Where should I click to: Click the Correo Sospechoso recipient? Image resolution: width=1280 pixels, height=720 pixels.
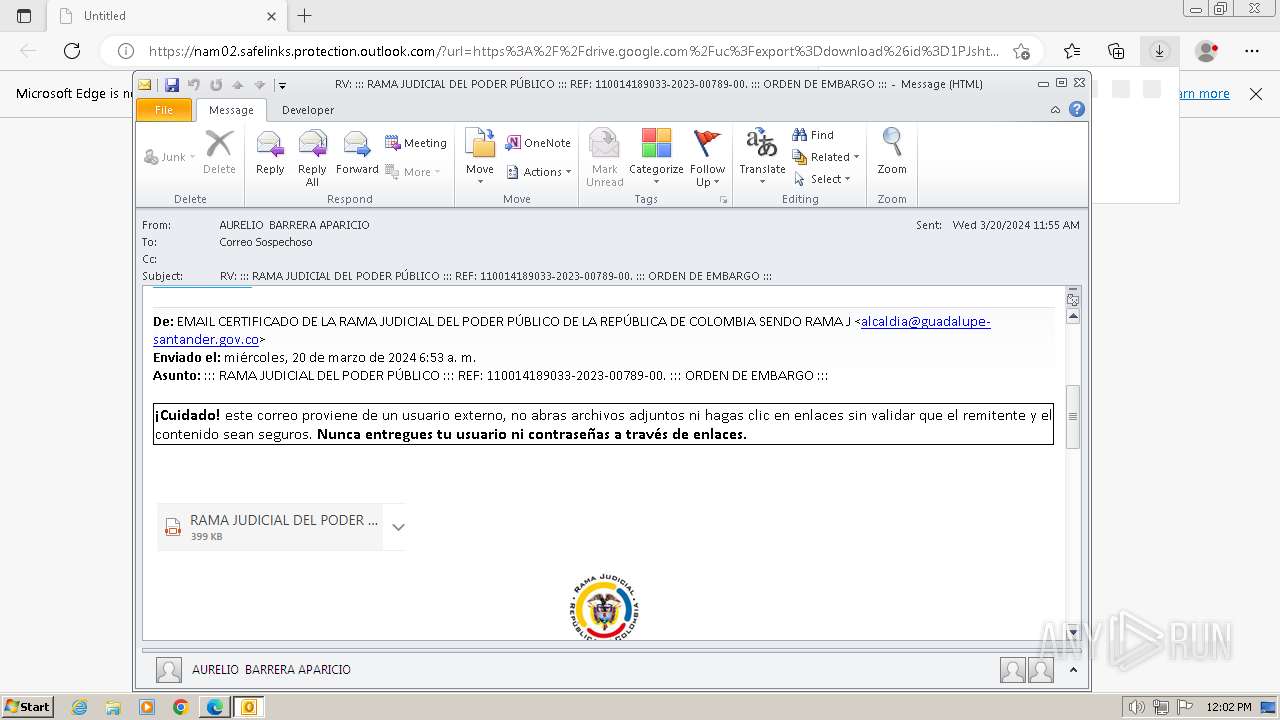pyautogui.click(x=266, y=242)
